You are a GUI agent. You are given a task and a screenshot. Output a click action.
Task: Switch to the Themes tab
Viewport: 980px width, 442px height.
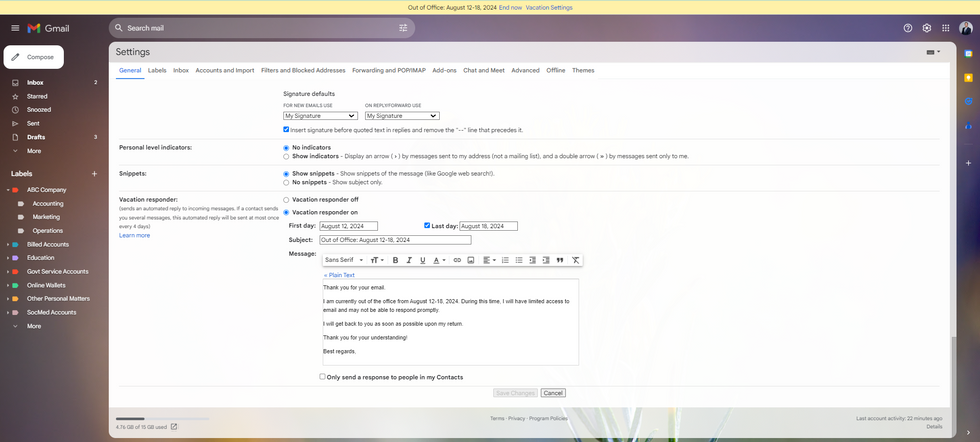coord(583,71)
